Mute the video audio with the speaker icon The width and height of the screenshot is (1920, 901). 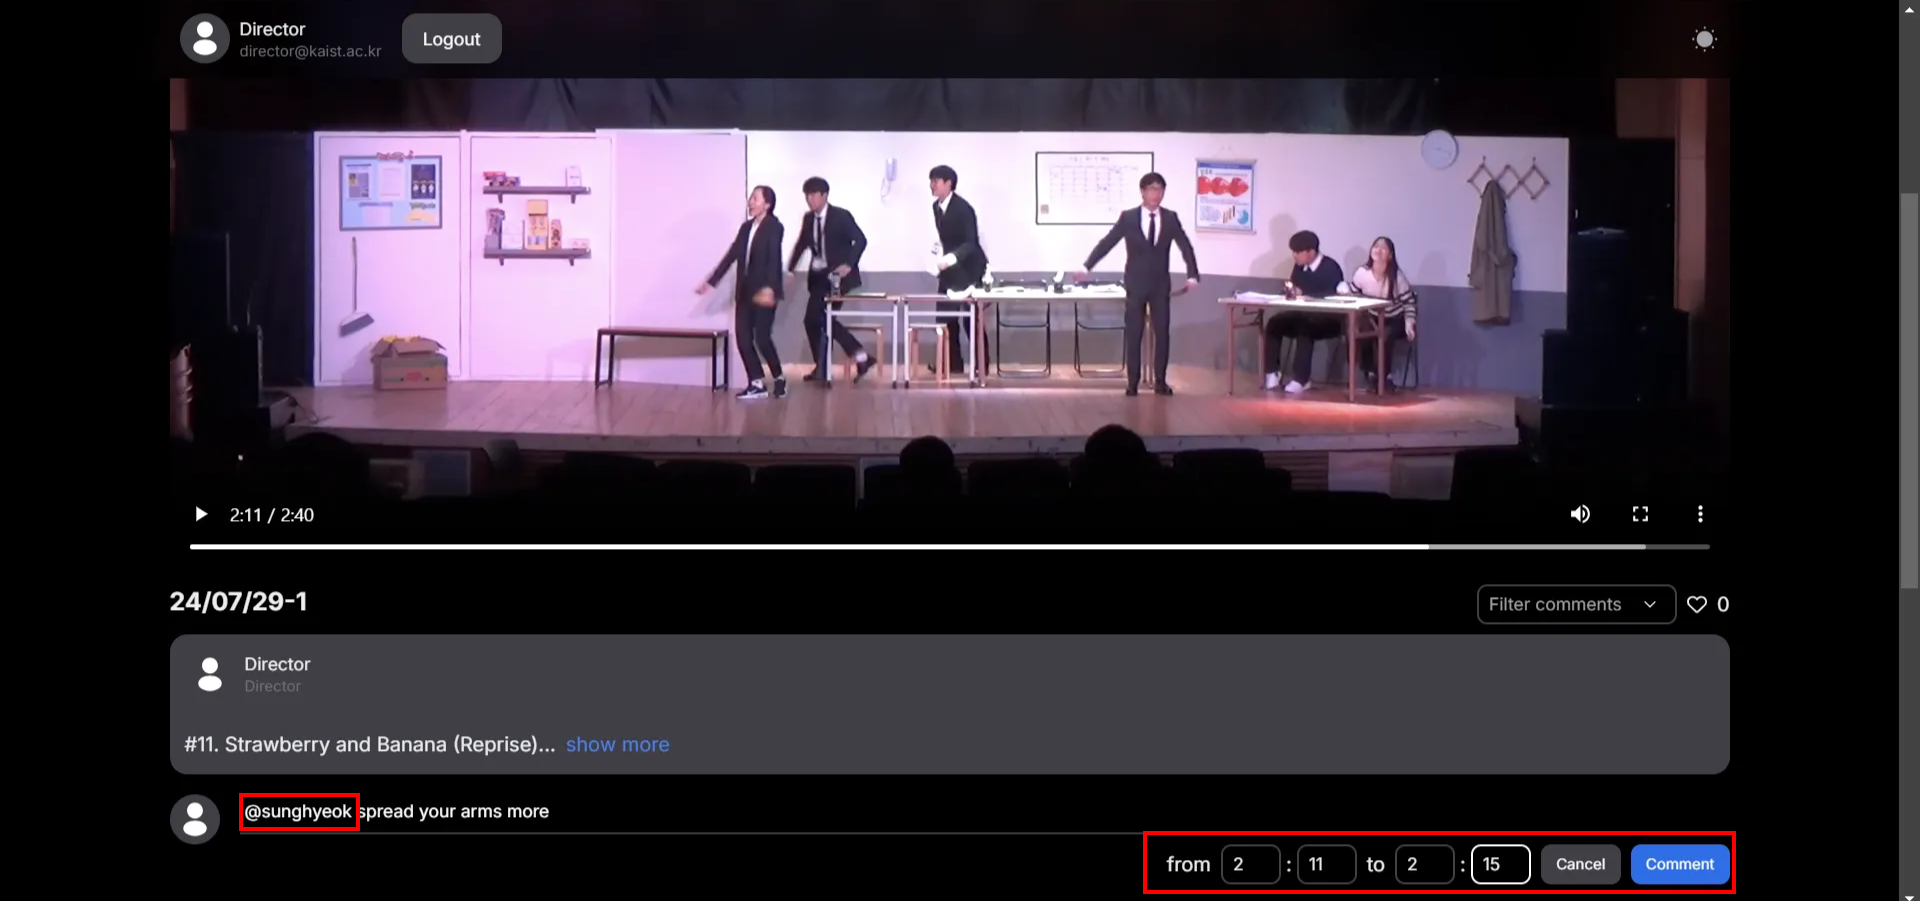[1580, 514]
